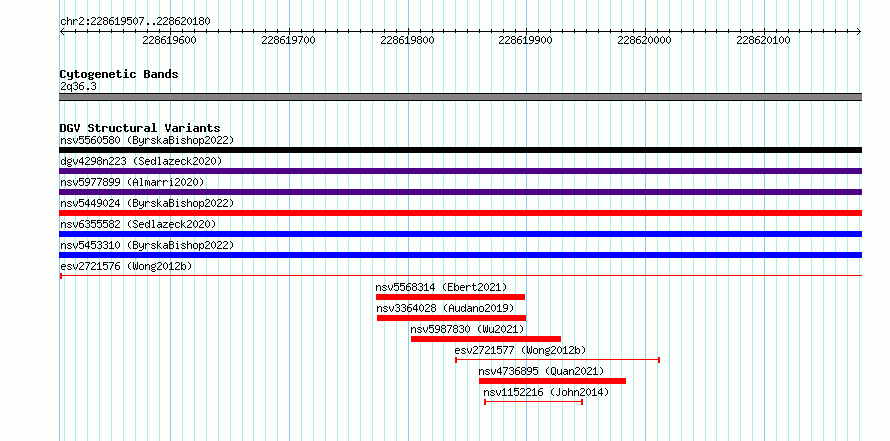Click the red nsv5987830 variant bar
Image resolution: width=890 pixels, height=441 pixels.
[486, 339]
